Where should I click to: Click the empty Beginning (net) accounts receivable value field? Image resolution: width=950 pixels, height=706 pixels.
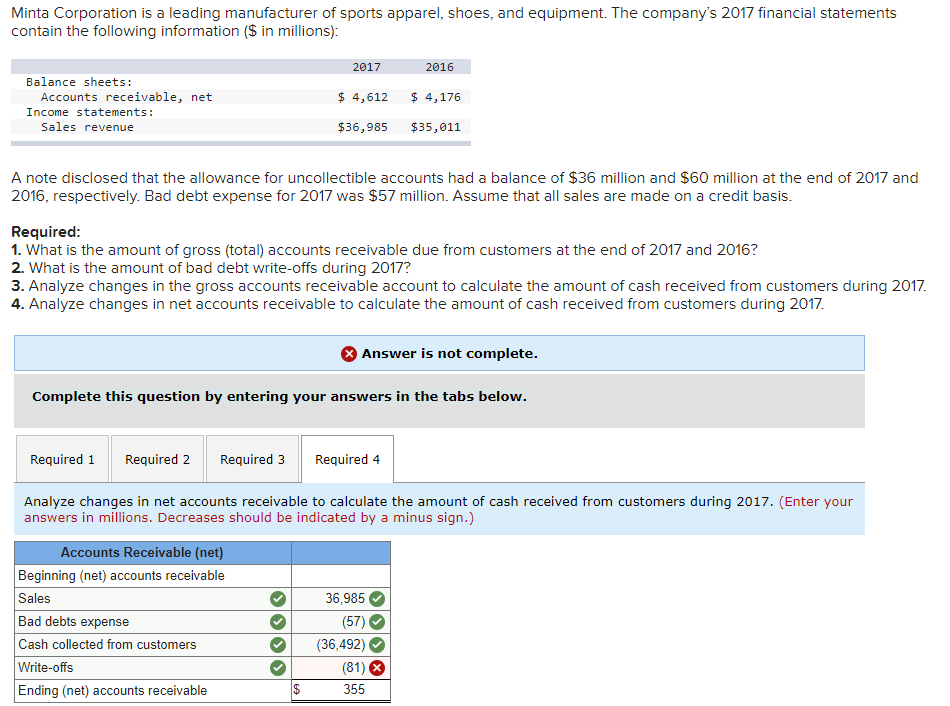pos(340,576)
